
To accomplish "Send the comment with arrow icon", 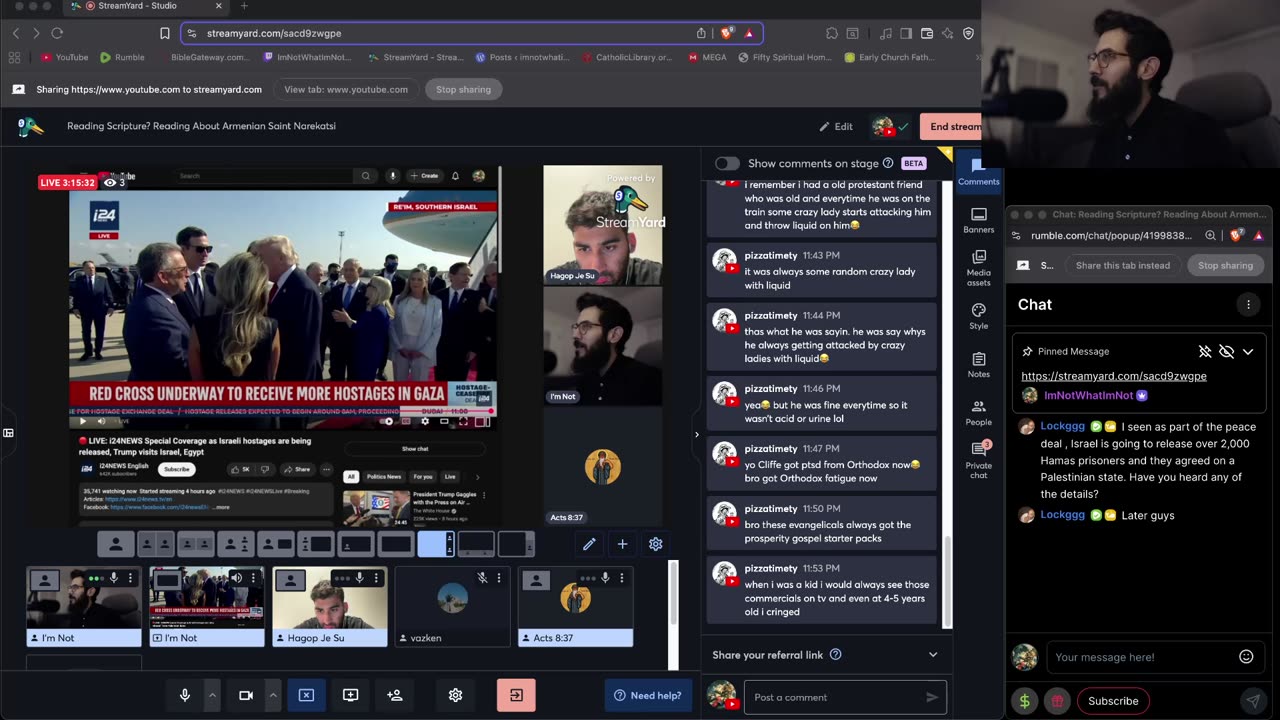I will pyautogui.click(x=932, y=697).
